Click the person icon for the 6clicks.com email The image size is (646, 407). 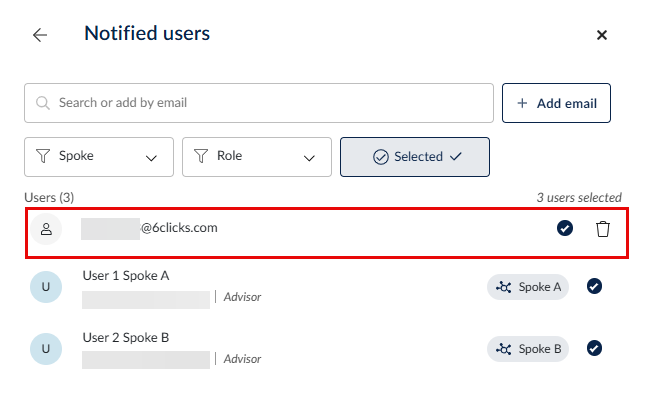pyautogui.click(x=45, y=229)
